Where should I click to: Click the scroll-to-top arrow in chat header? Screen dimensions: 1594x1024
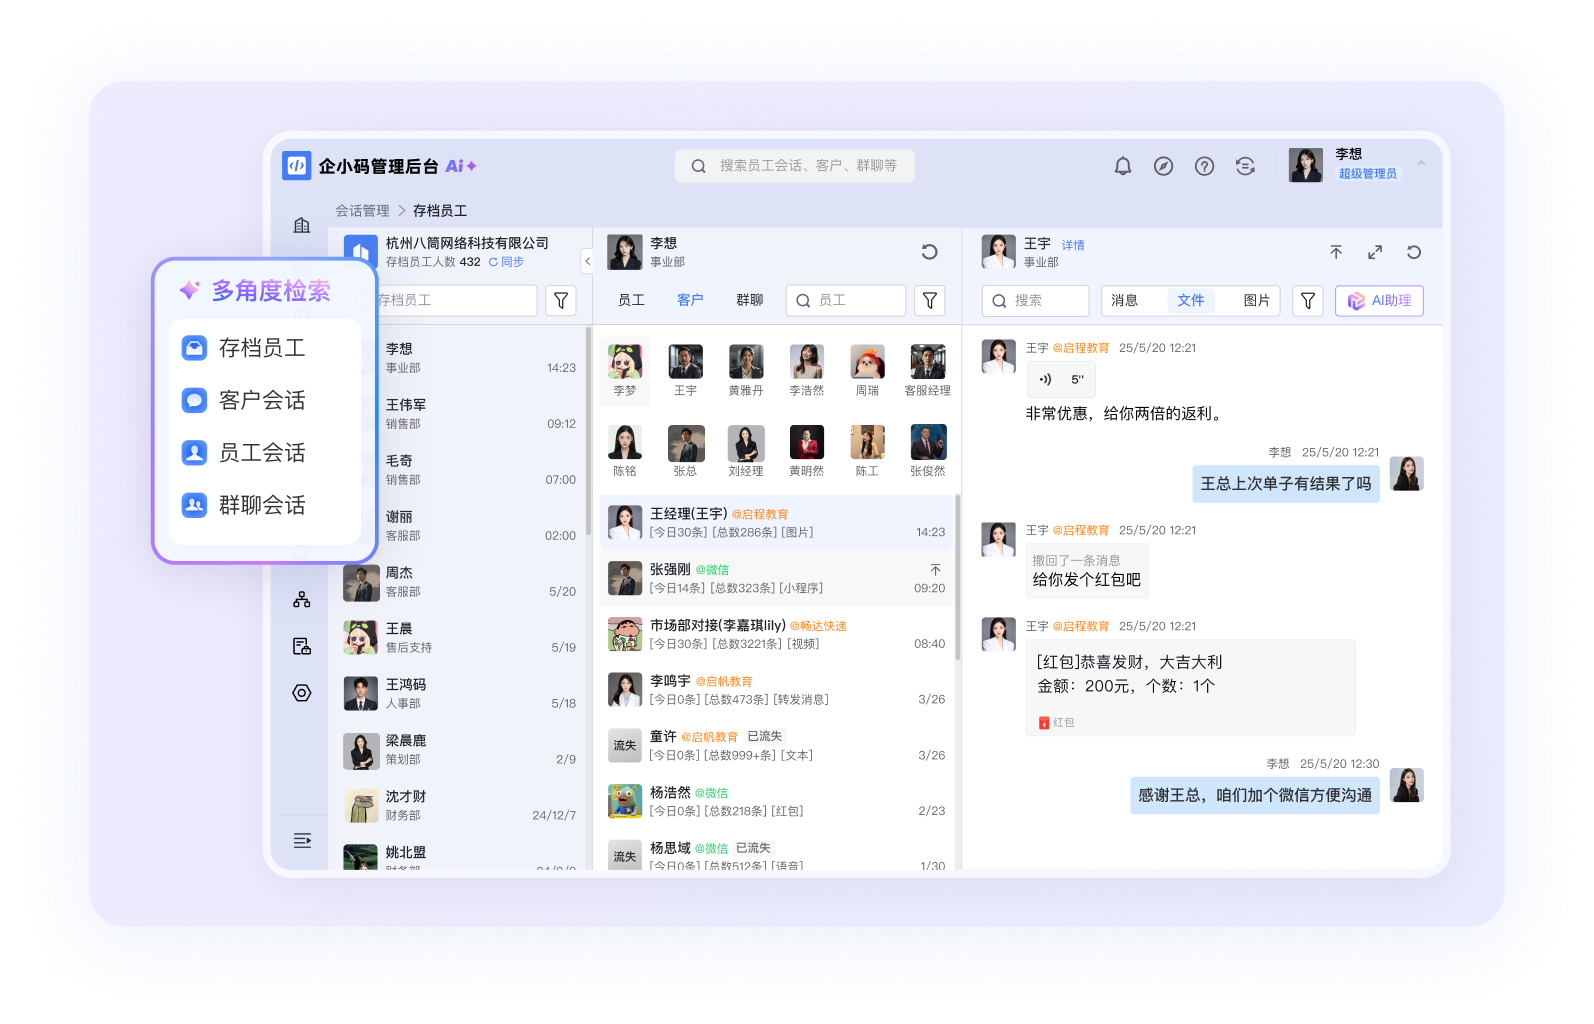pos(1336,252)
